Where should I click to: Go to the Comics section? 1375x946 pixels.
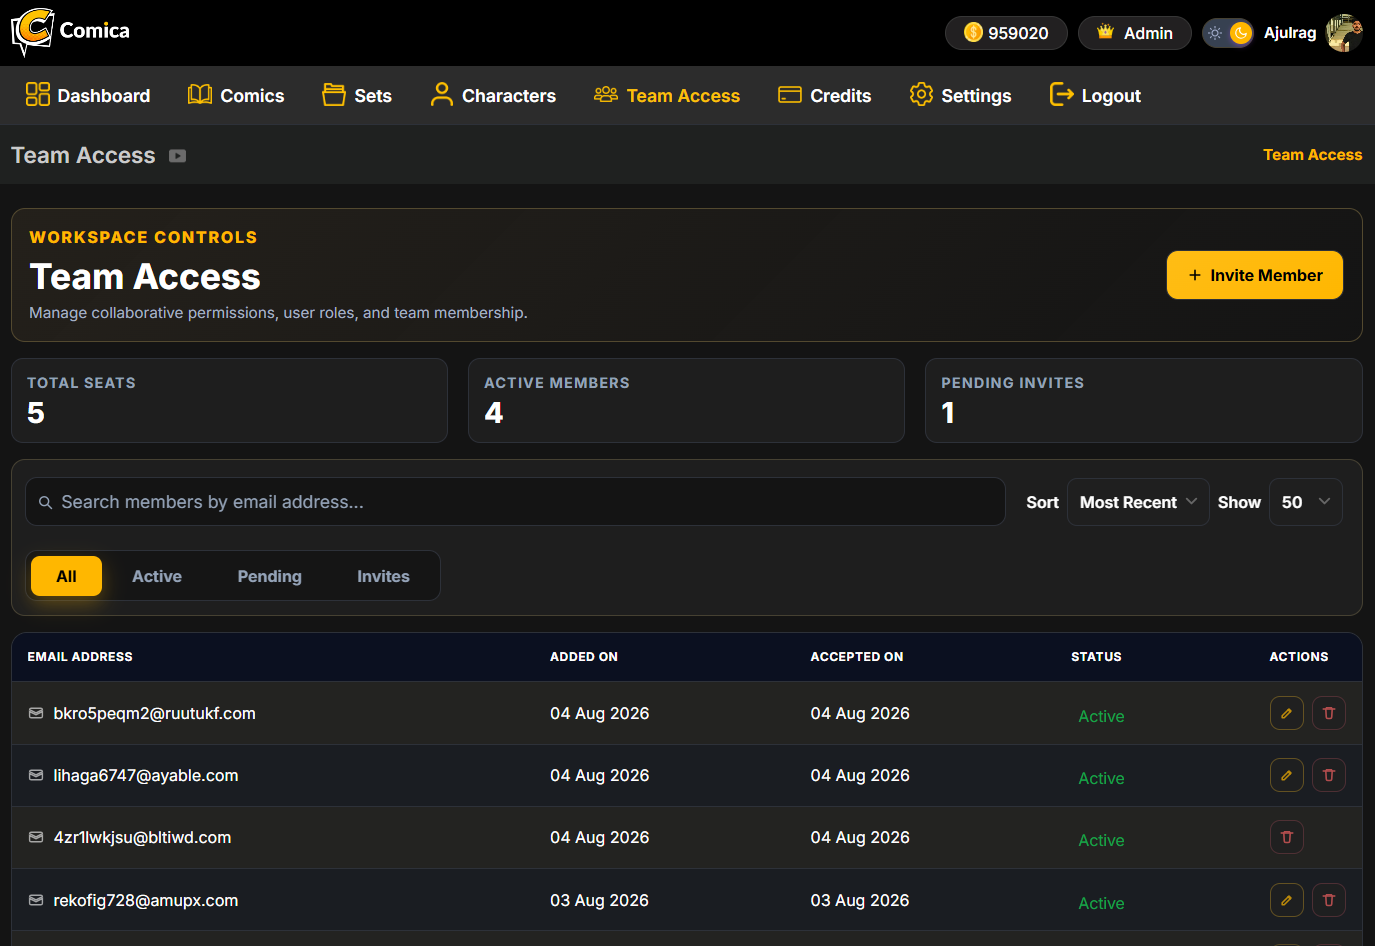(236, 96)
